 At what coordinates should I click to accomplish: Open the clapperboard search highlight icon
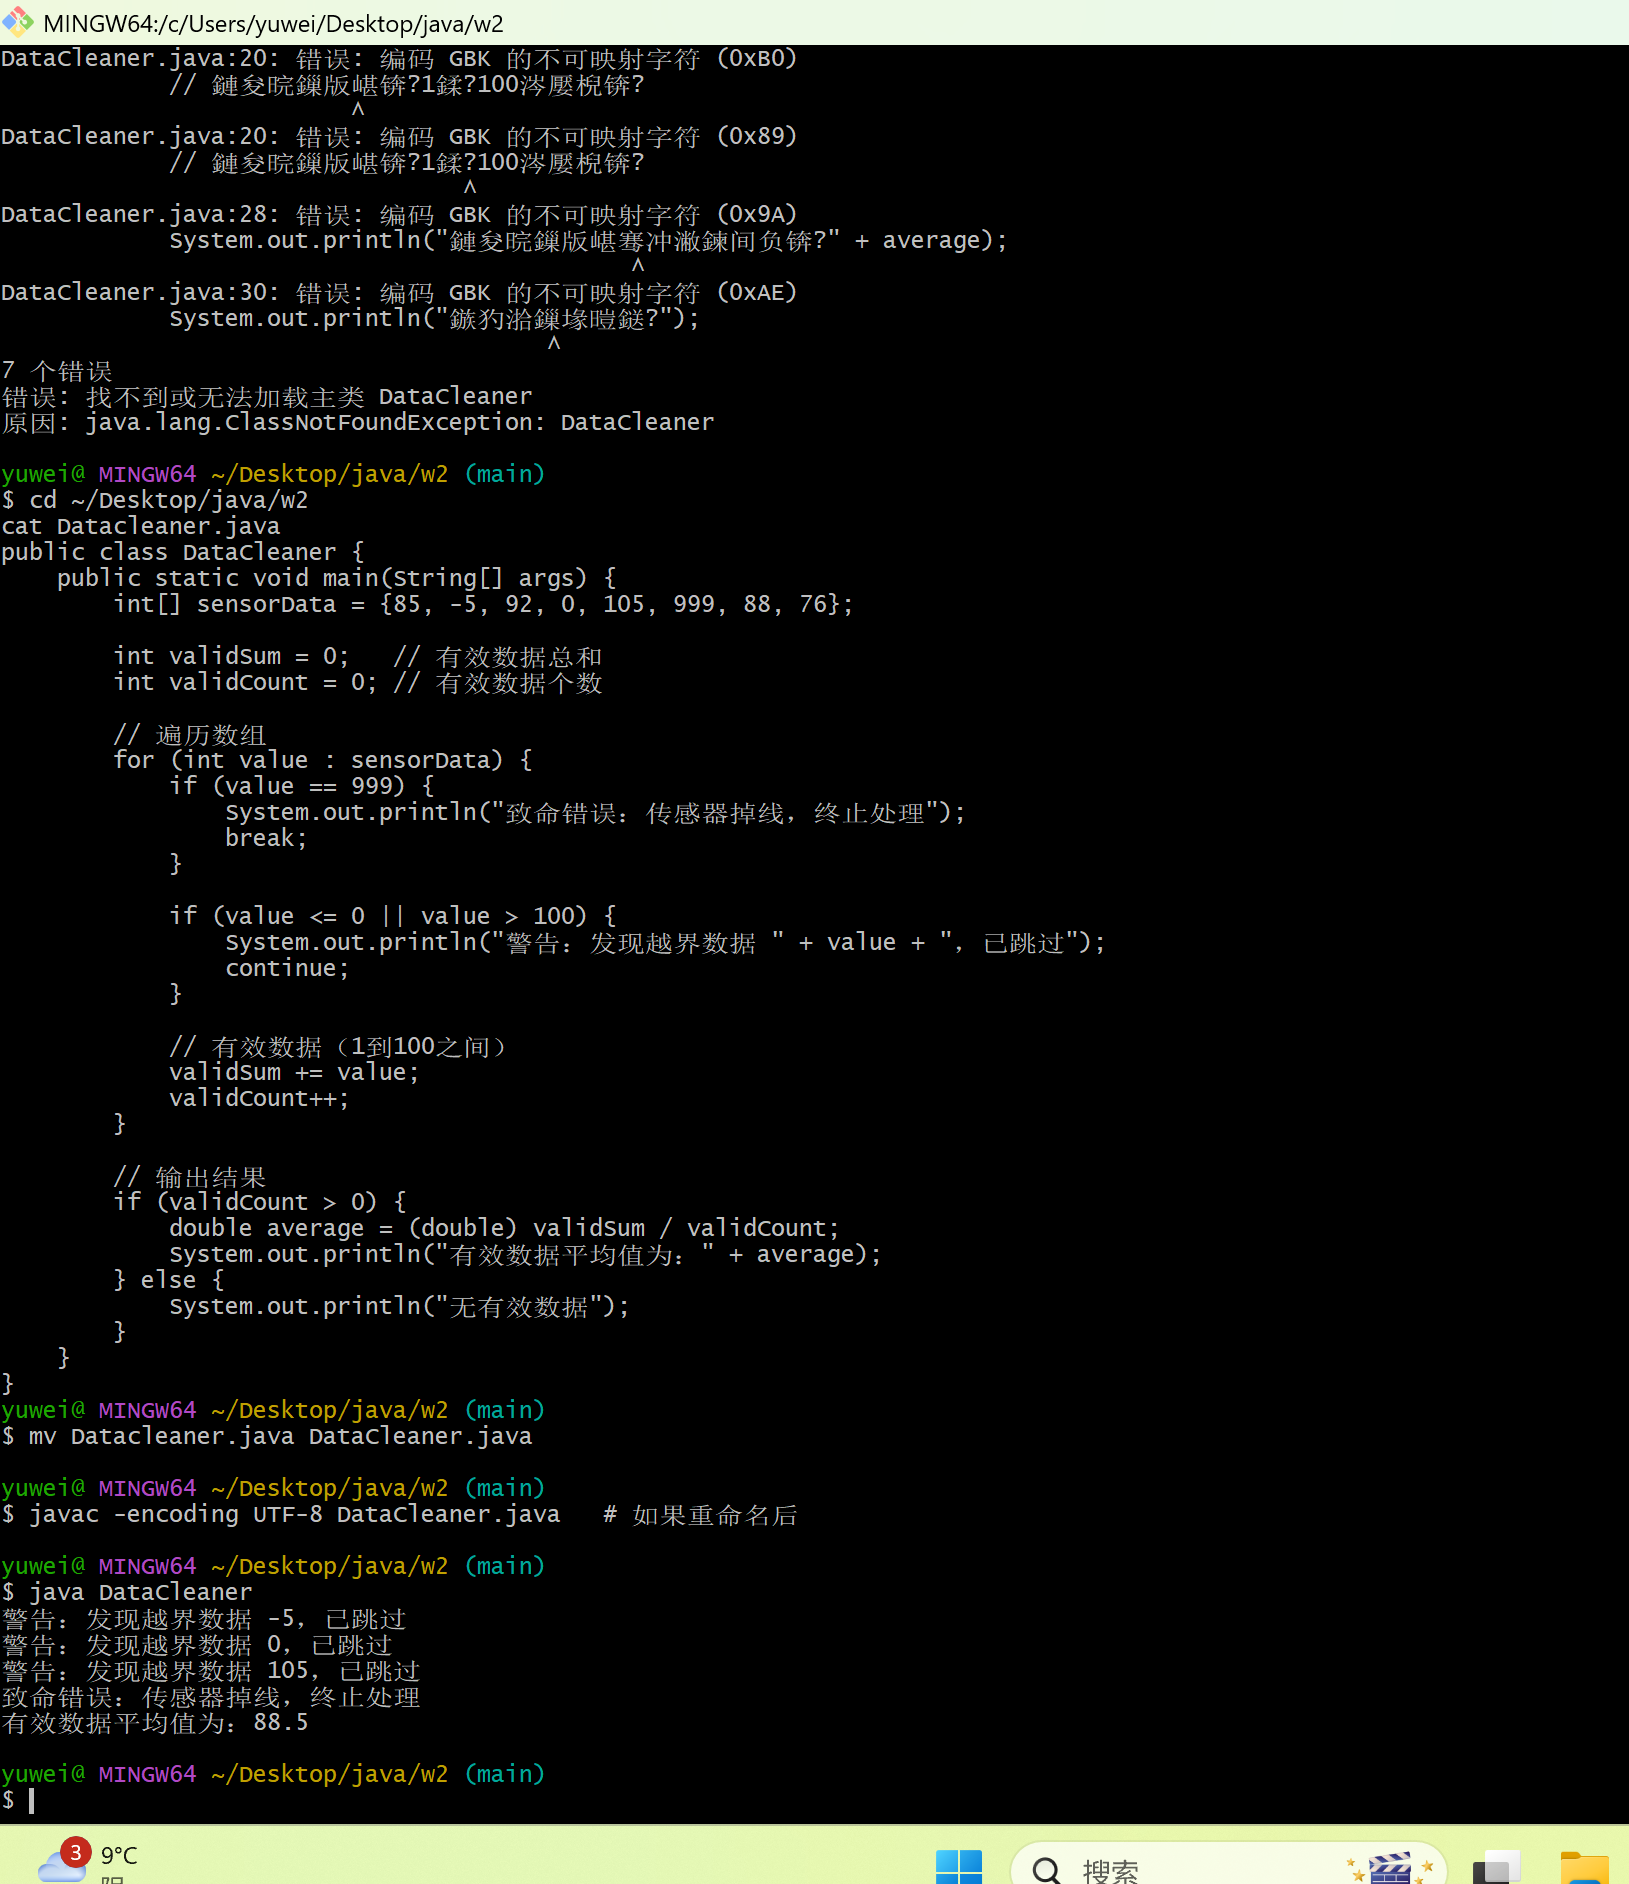tap(1389, 1867)
